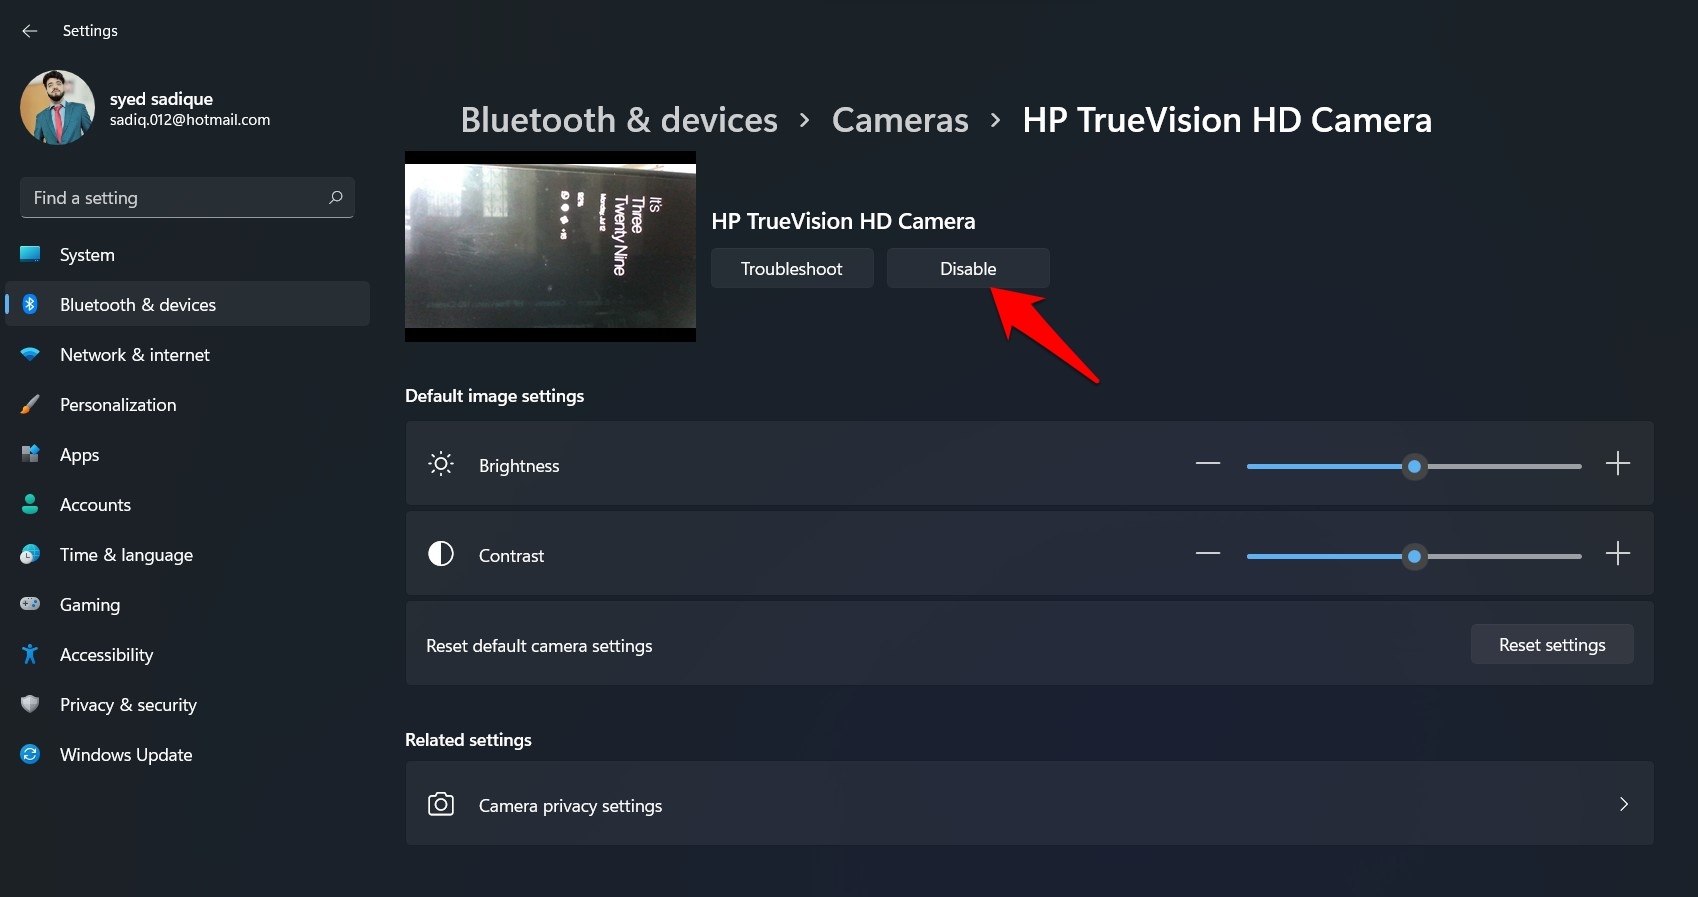This screenshot has width=1698, height=897.
Task: Increase contrast with the plus icon
Action: click(x=1617, y=554)
